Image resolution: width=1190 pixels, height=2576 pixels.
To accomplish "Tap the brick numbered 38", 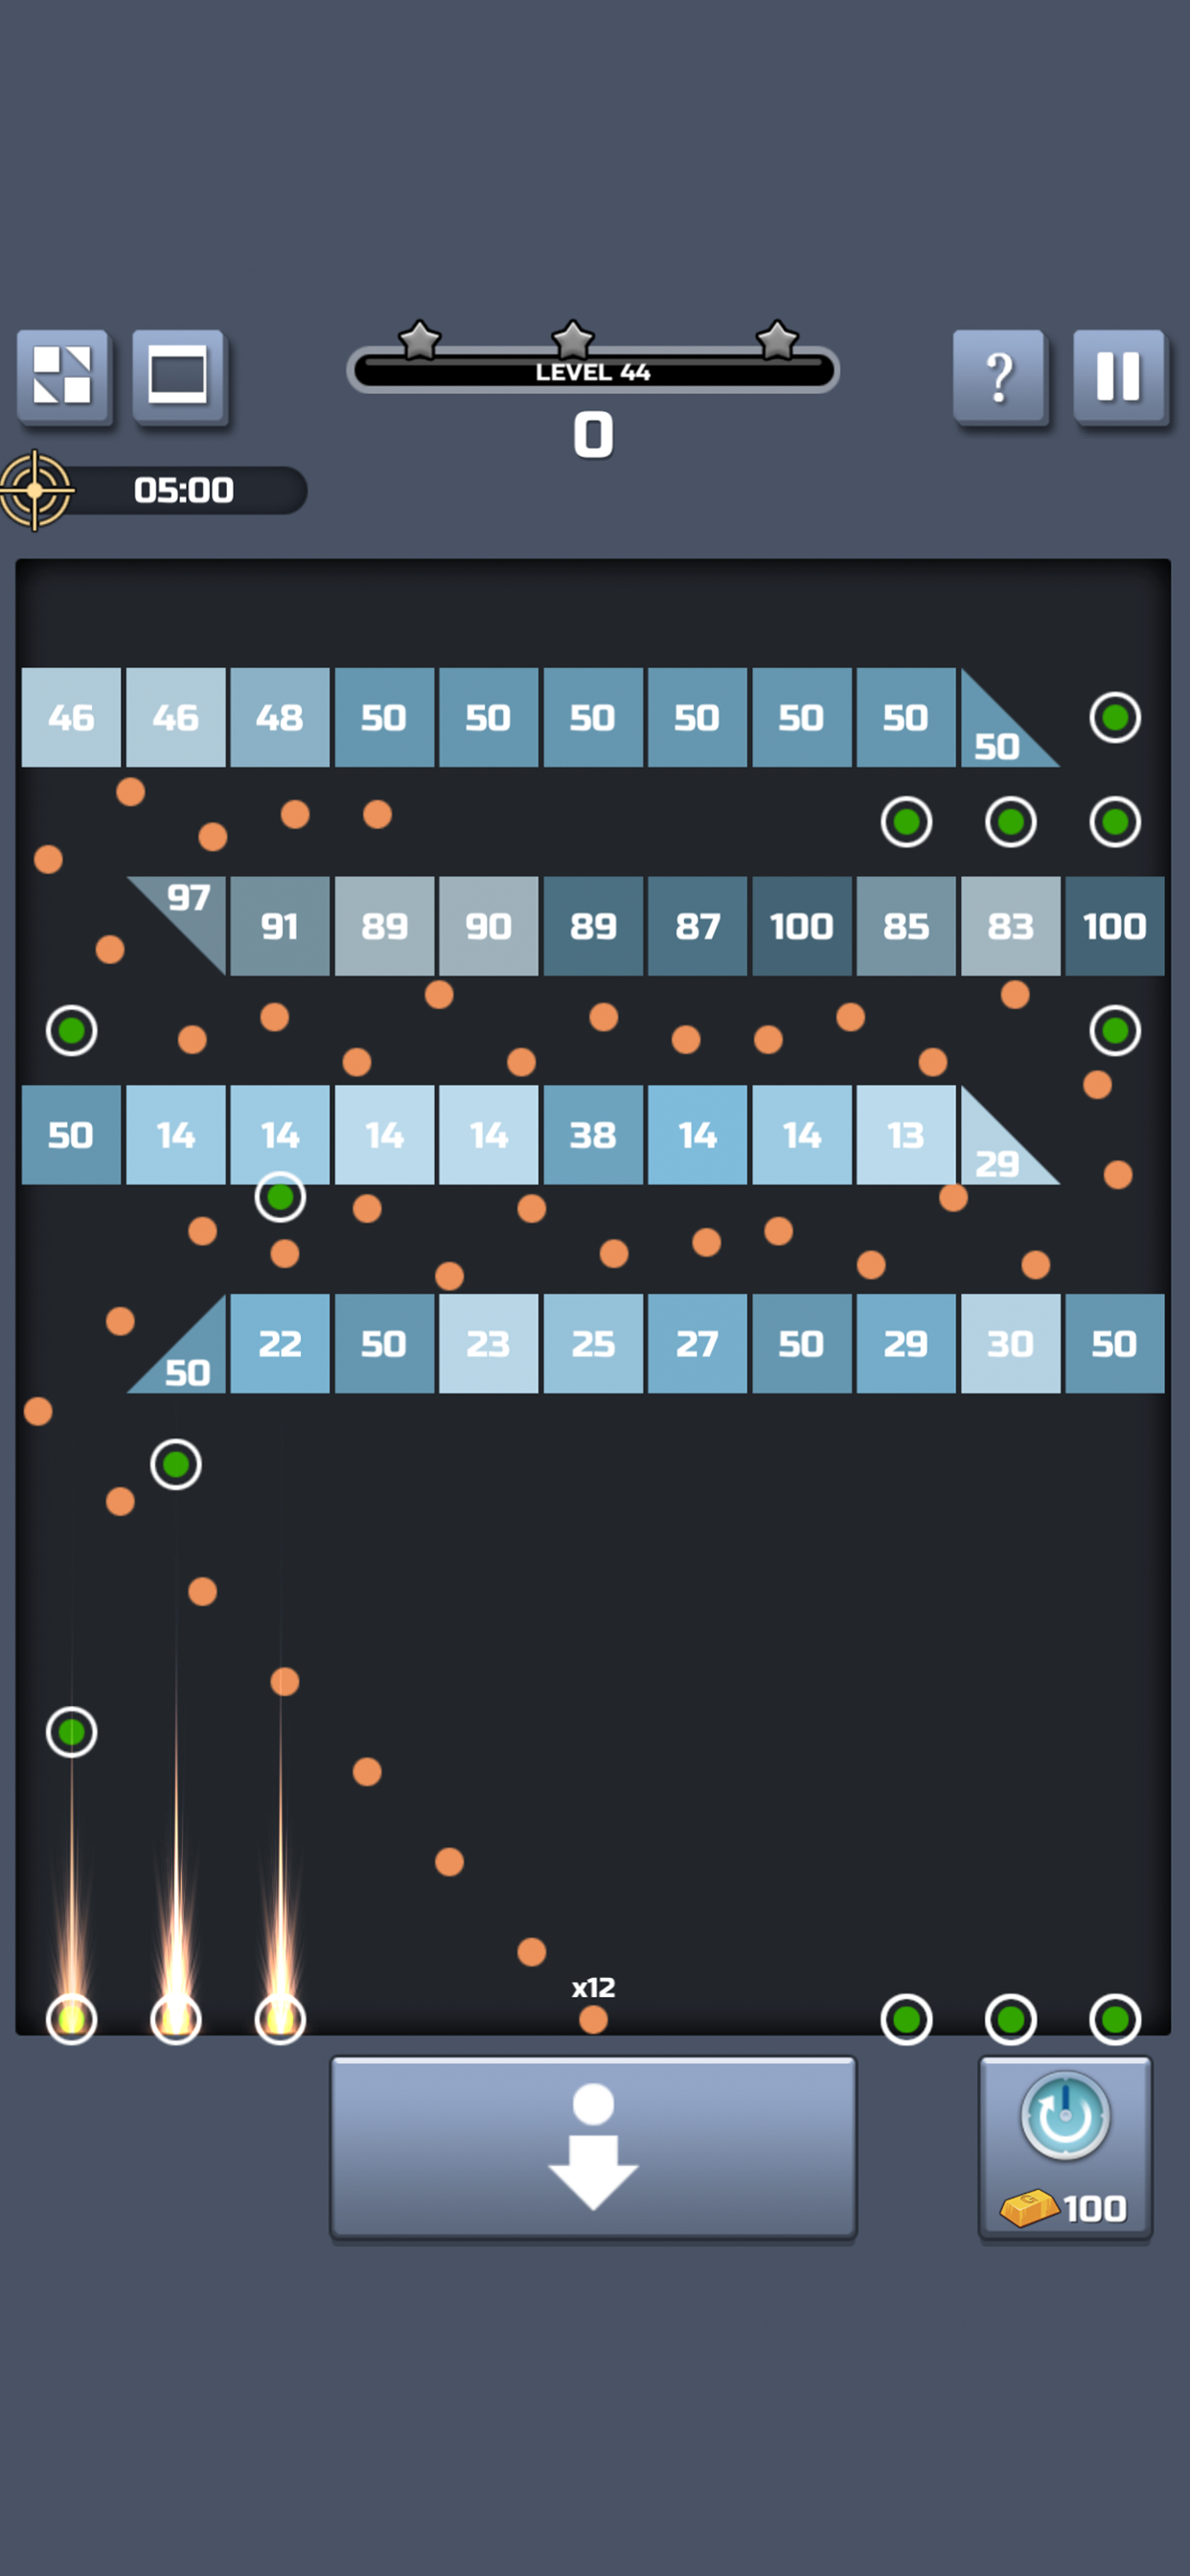I will click(593, 1135).
